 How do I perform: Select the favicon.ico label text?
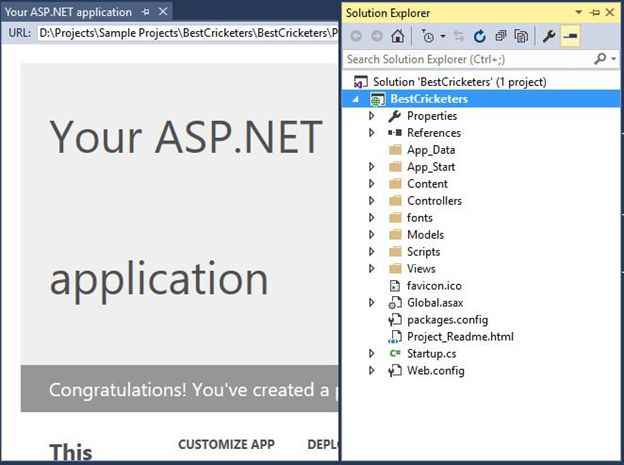coord(434,286)
